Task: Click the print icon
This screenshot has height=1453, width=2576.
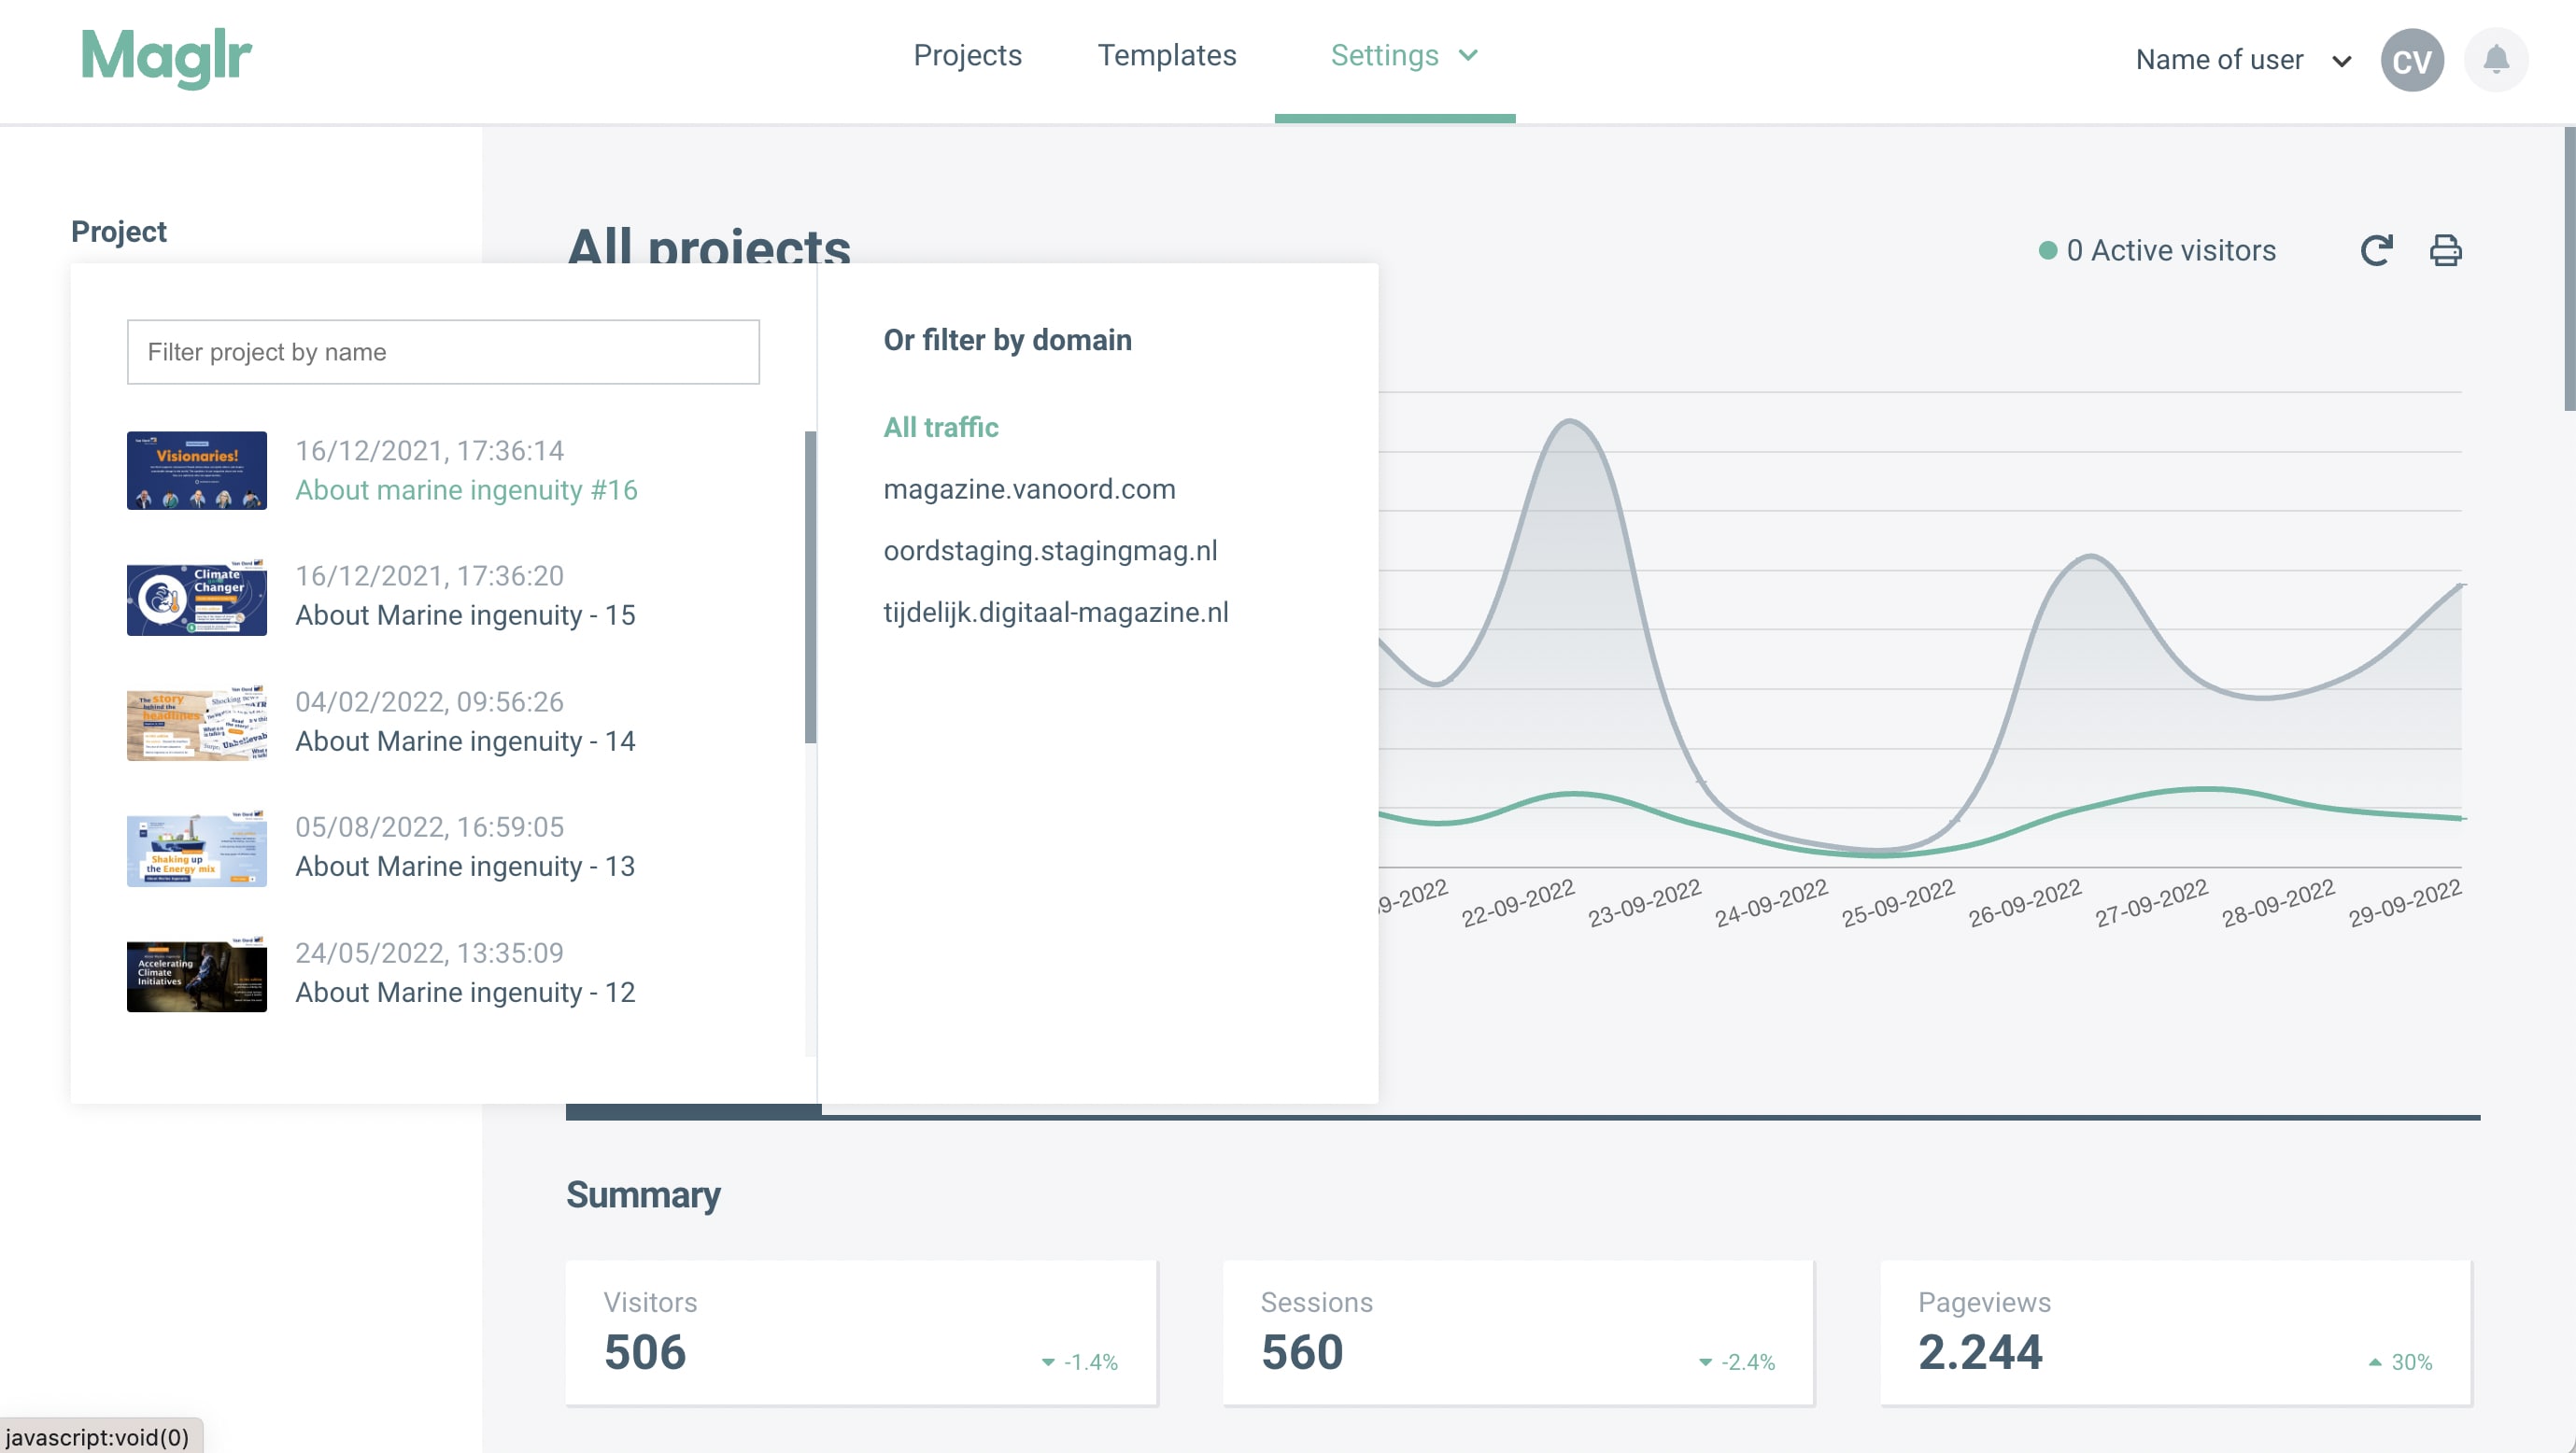Action: coord(2445,249)
